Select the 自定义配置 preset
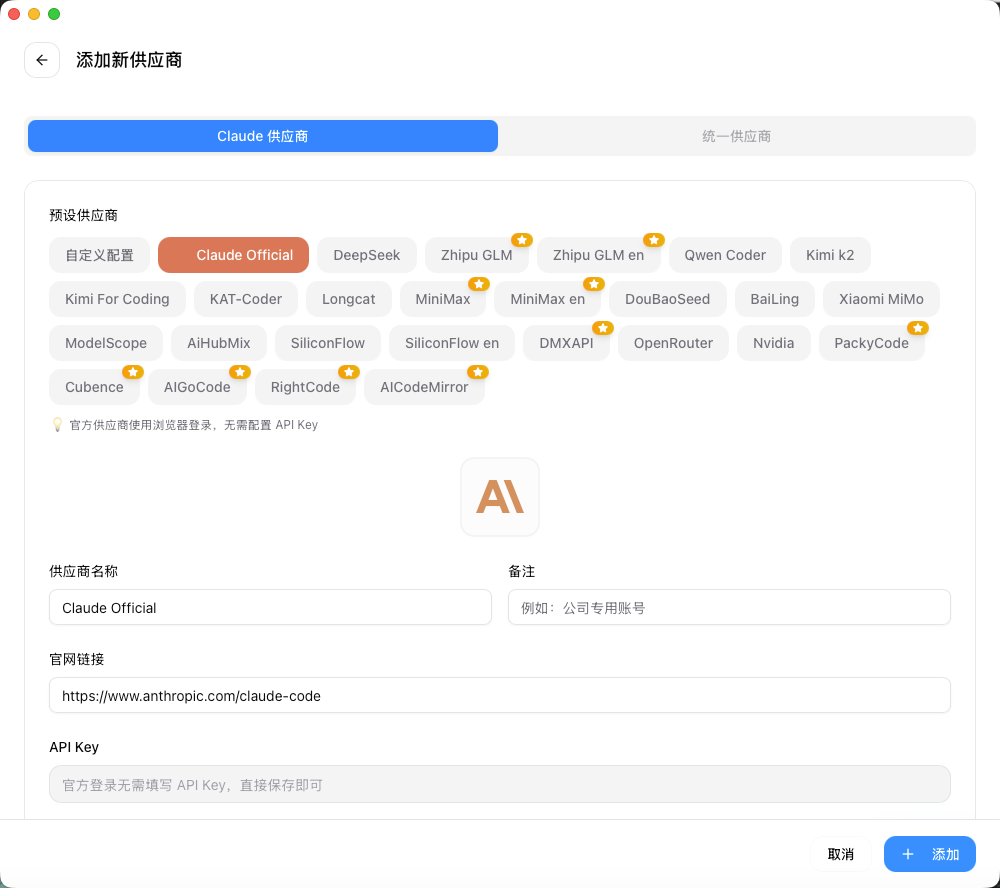Image resolution: width=1000 pixels, height=888 pixels. click(99, 255)
